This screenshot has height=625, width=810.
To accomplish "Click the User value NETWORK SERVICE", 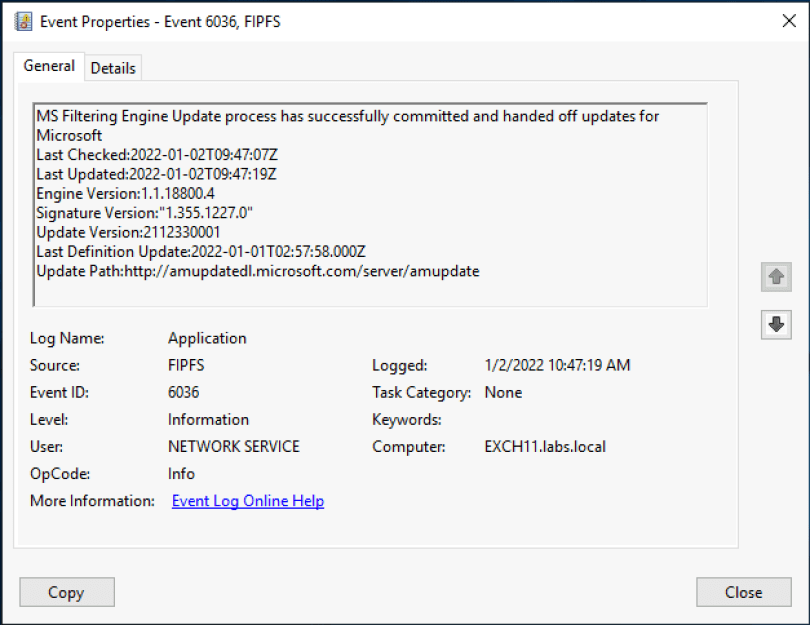I will coord(233,447).
